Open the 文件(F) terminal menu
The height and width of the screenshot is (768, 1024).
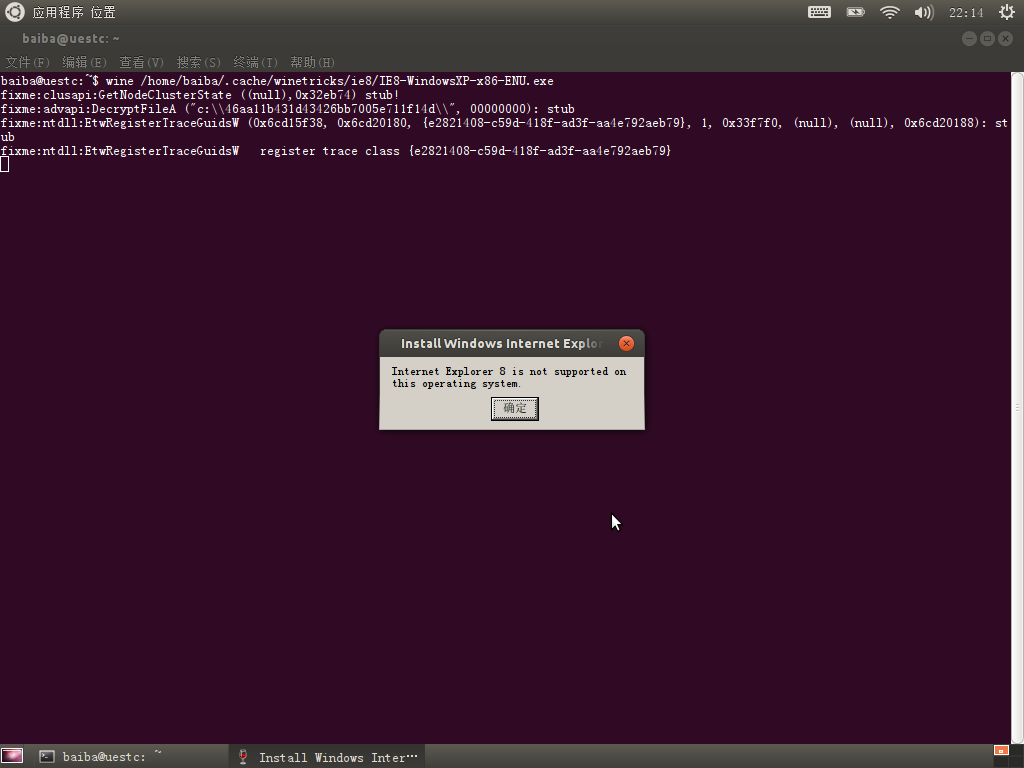click(x=27, y=62)
